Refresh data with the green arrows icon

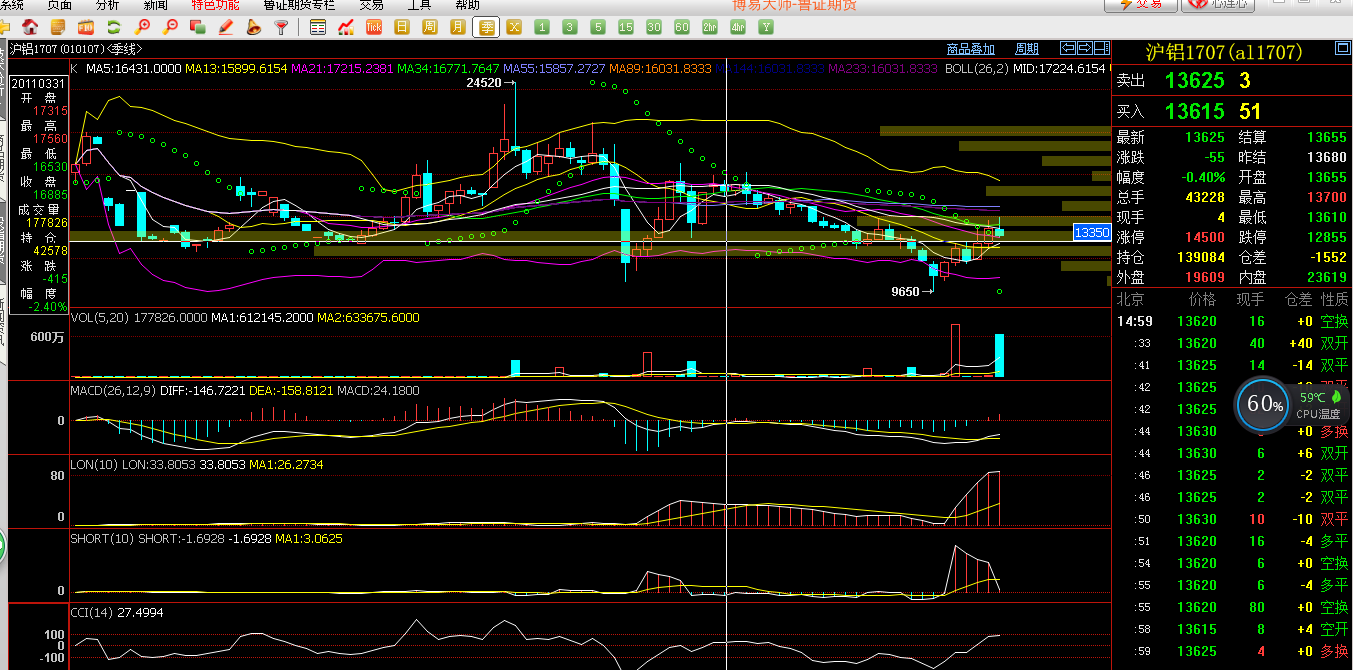(x=114, y=27)
